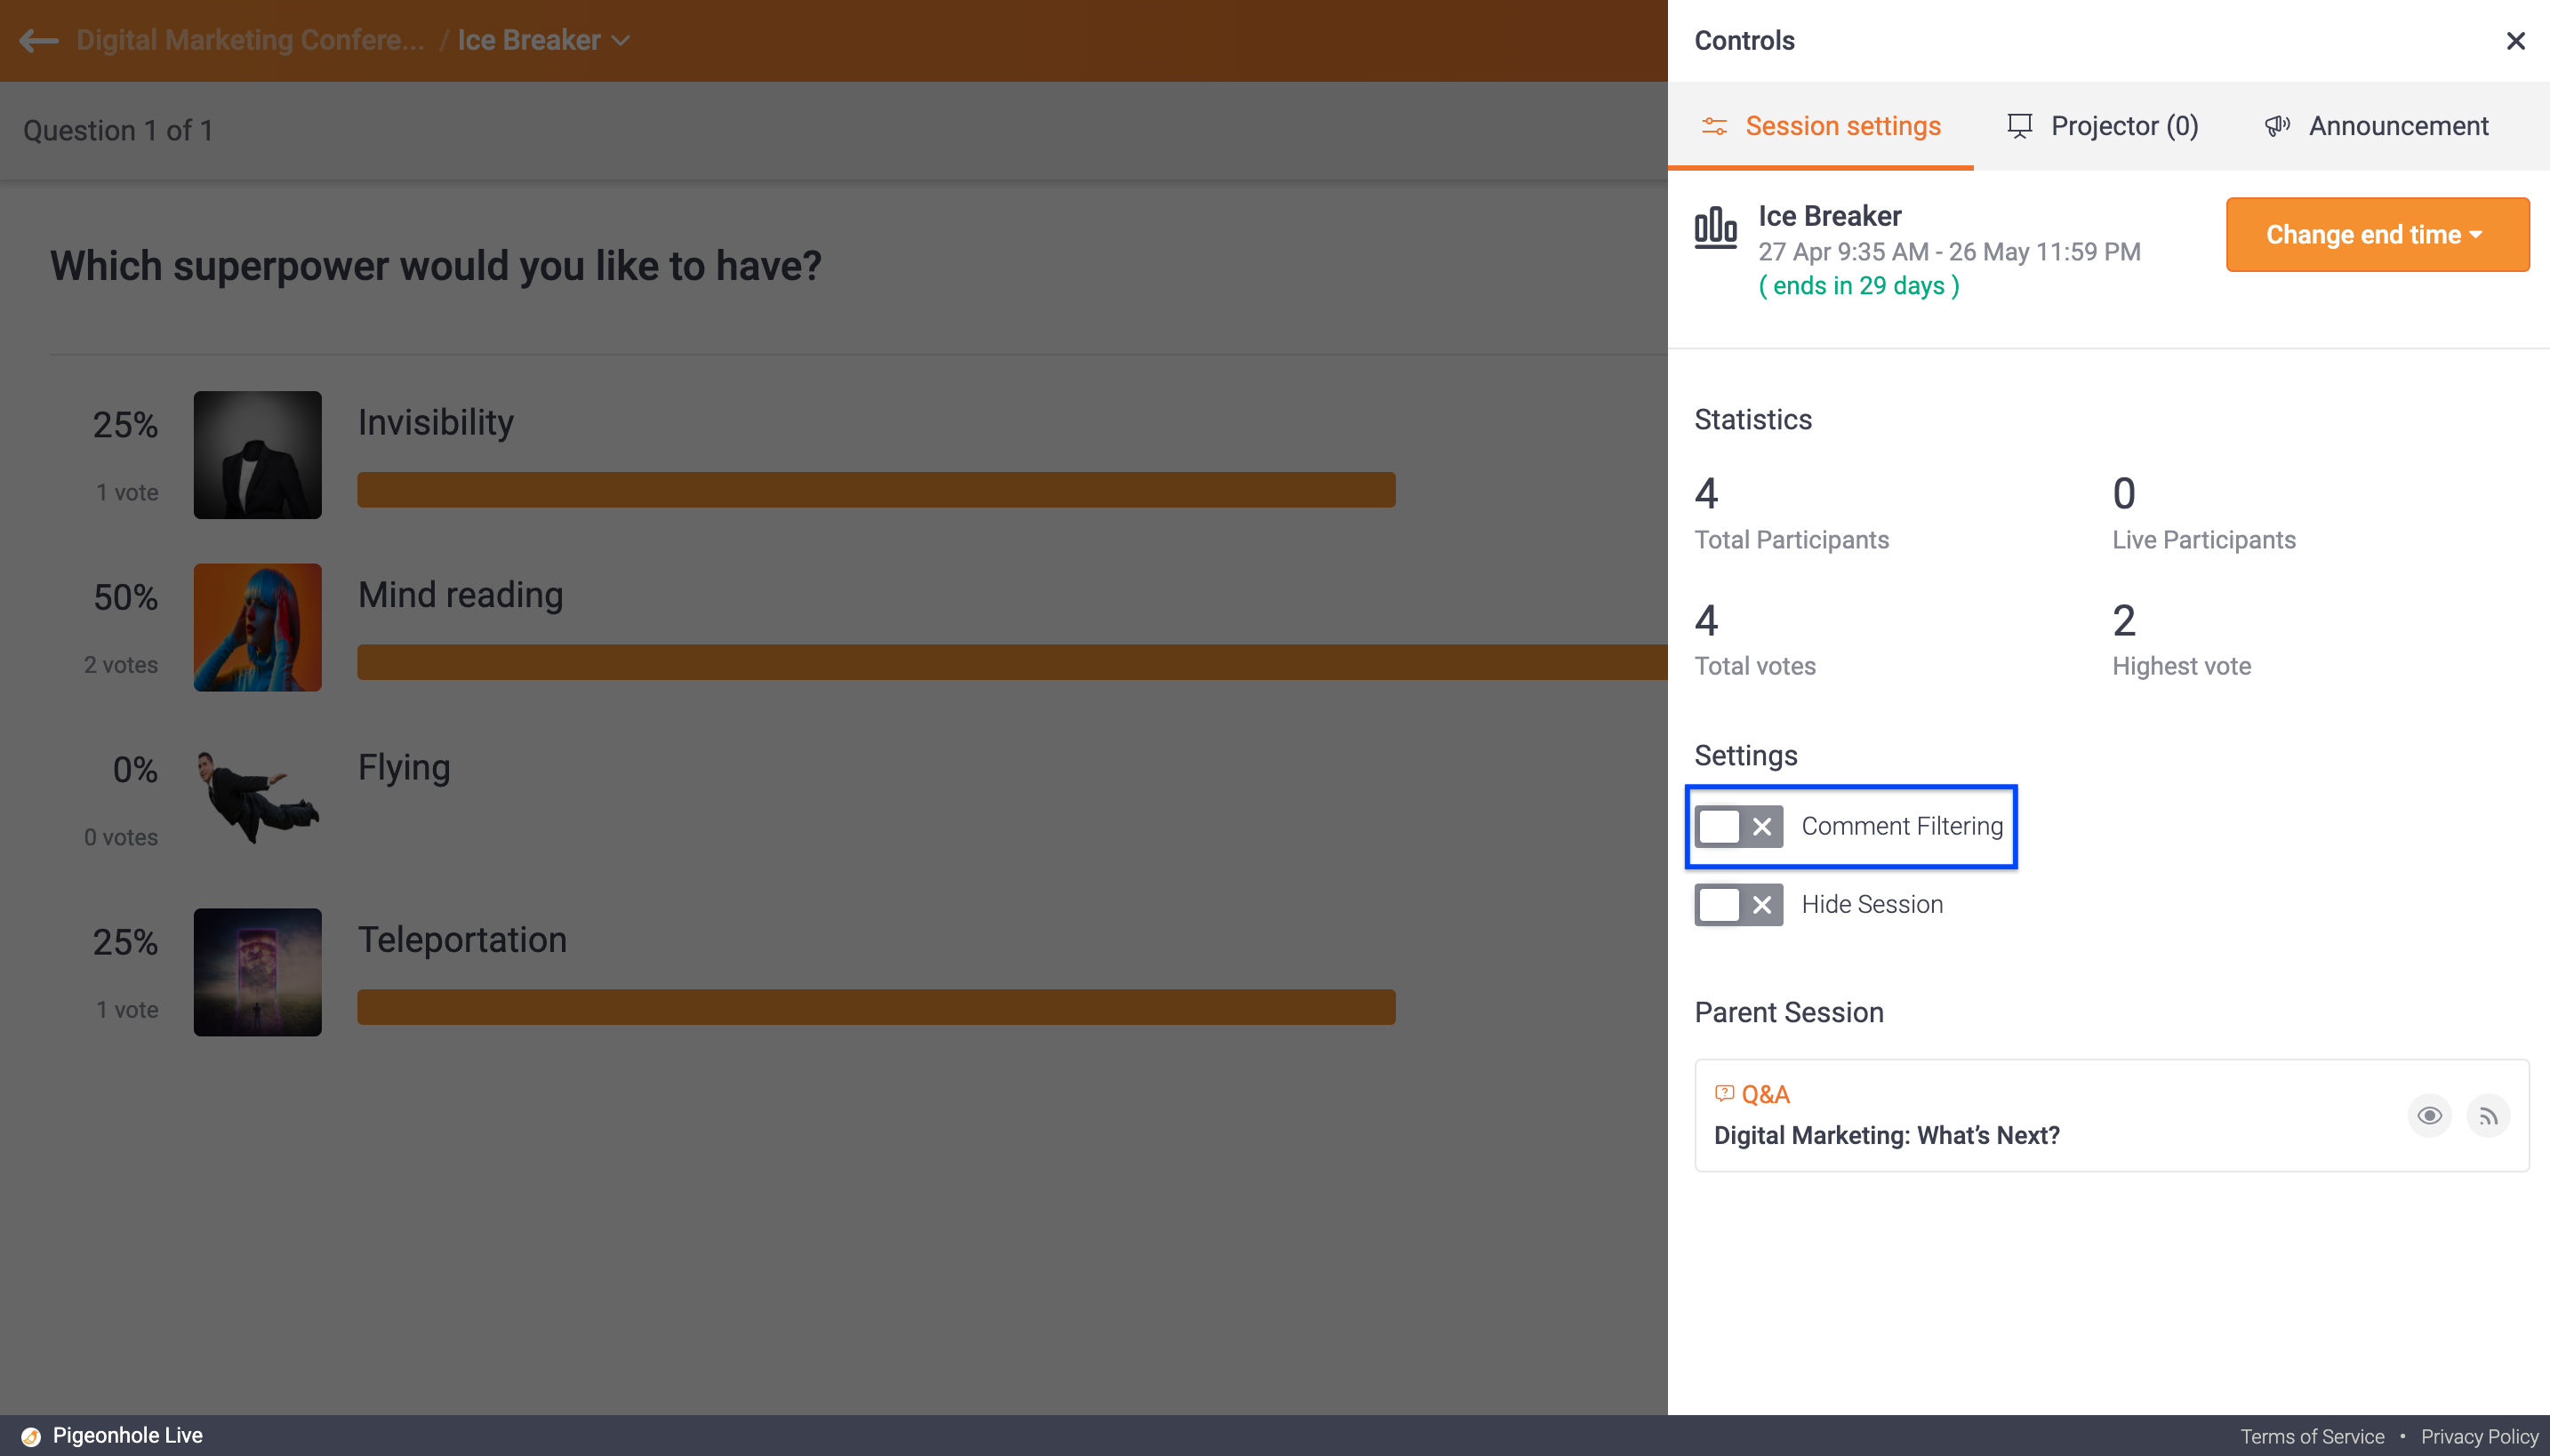The width and height of the screenshot is (2550, 1456).
Task: Click the 'Hide Session' label text
Action: (x=1872, y=904)
